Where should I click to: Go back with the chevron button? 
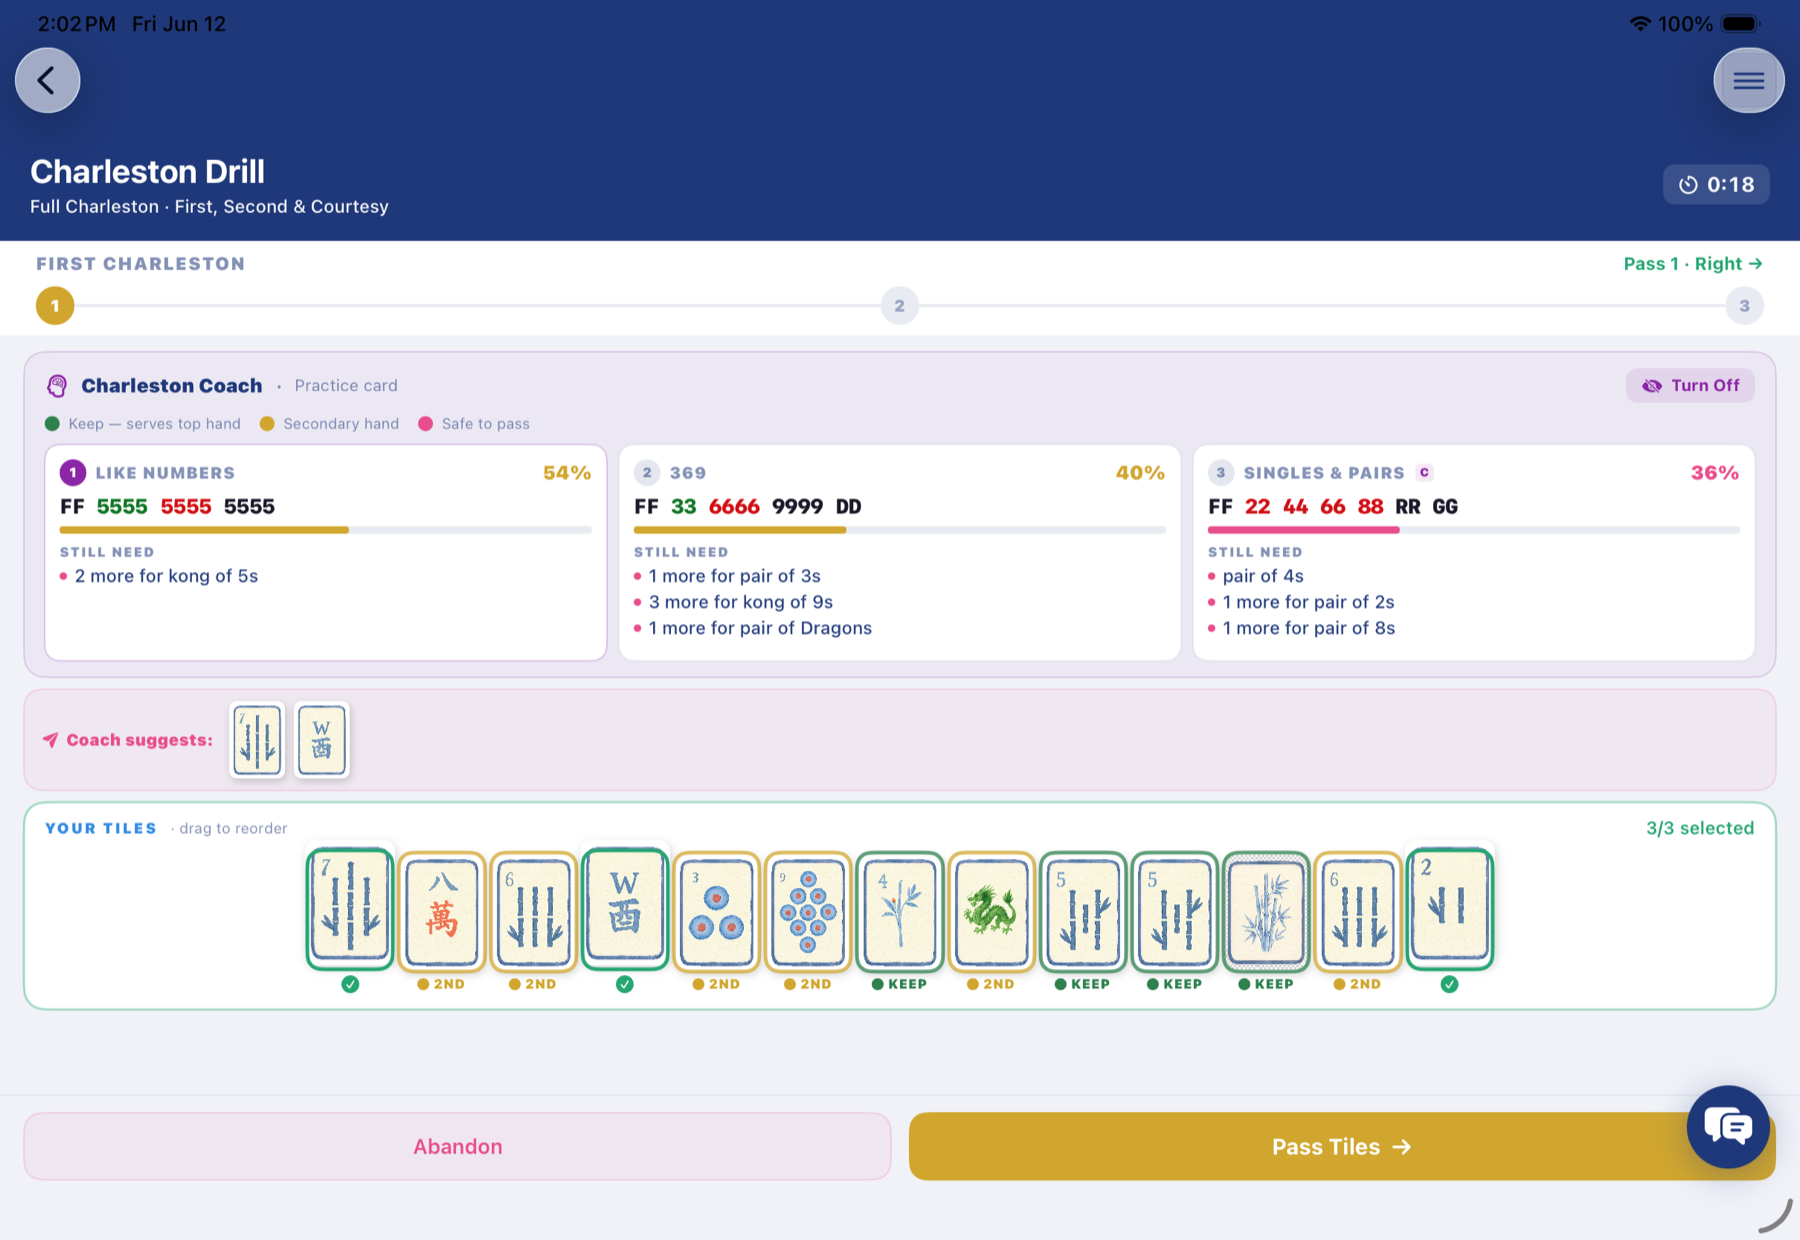tap(47, 80)
